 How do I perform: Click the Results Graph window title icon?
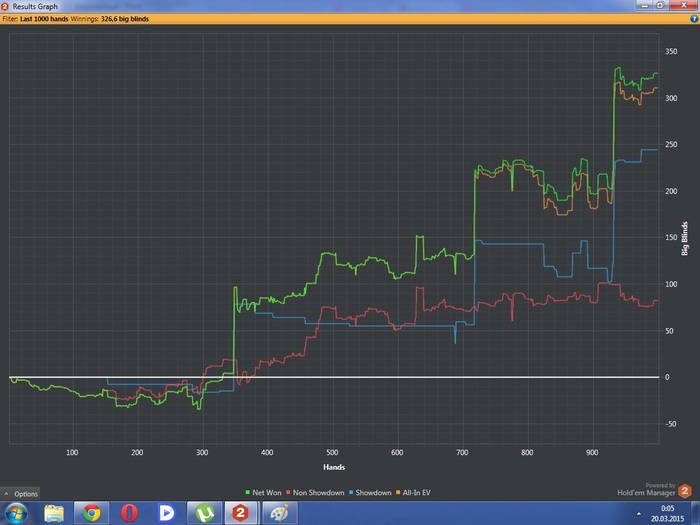pos(5,6)
